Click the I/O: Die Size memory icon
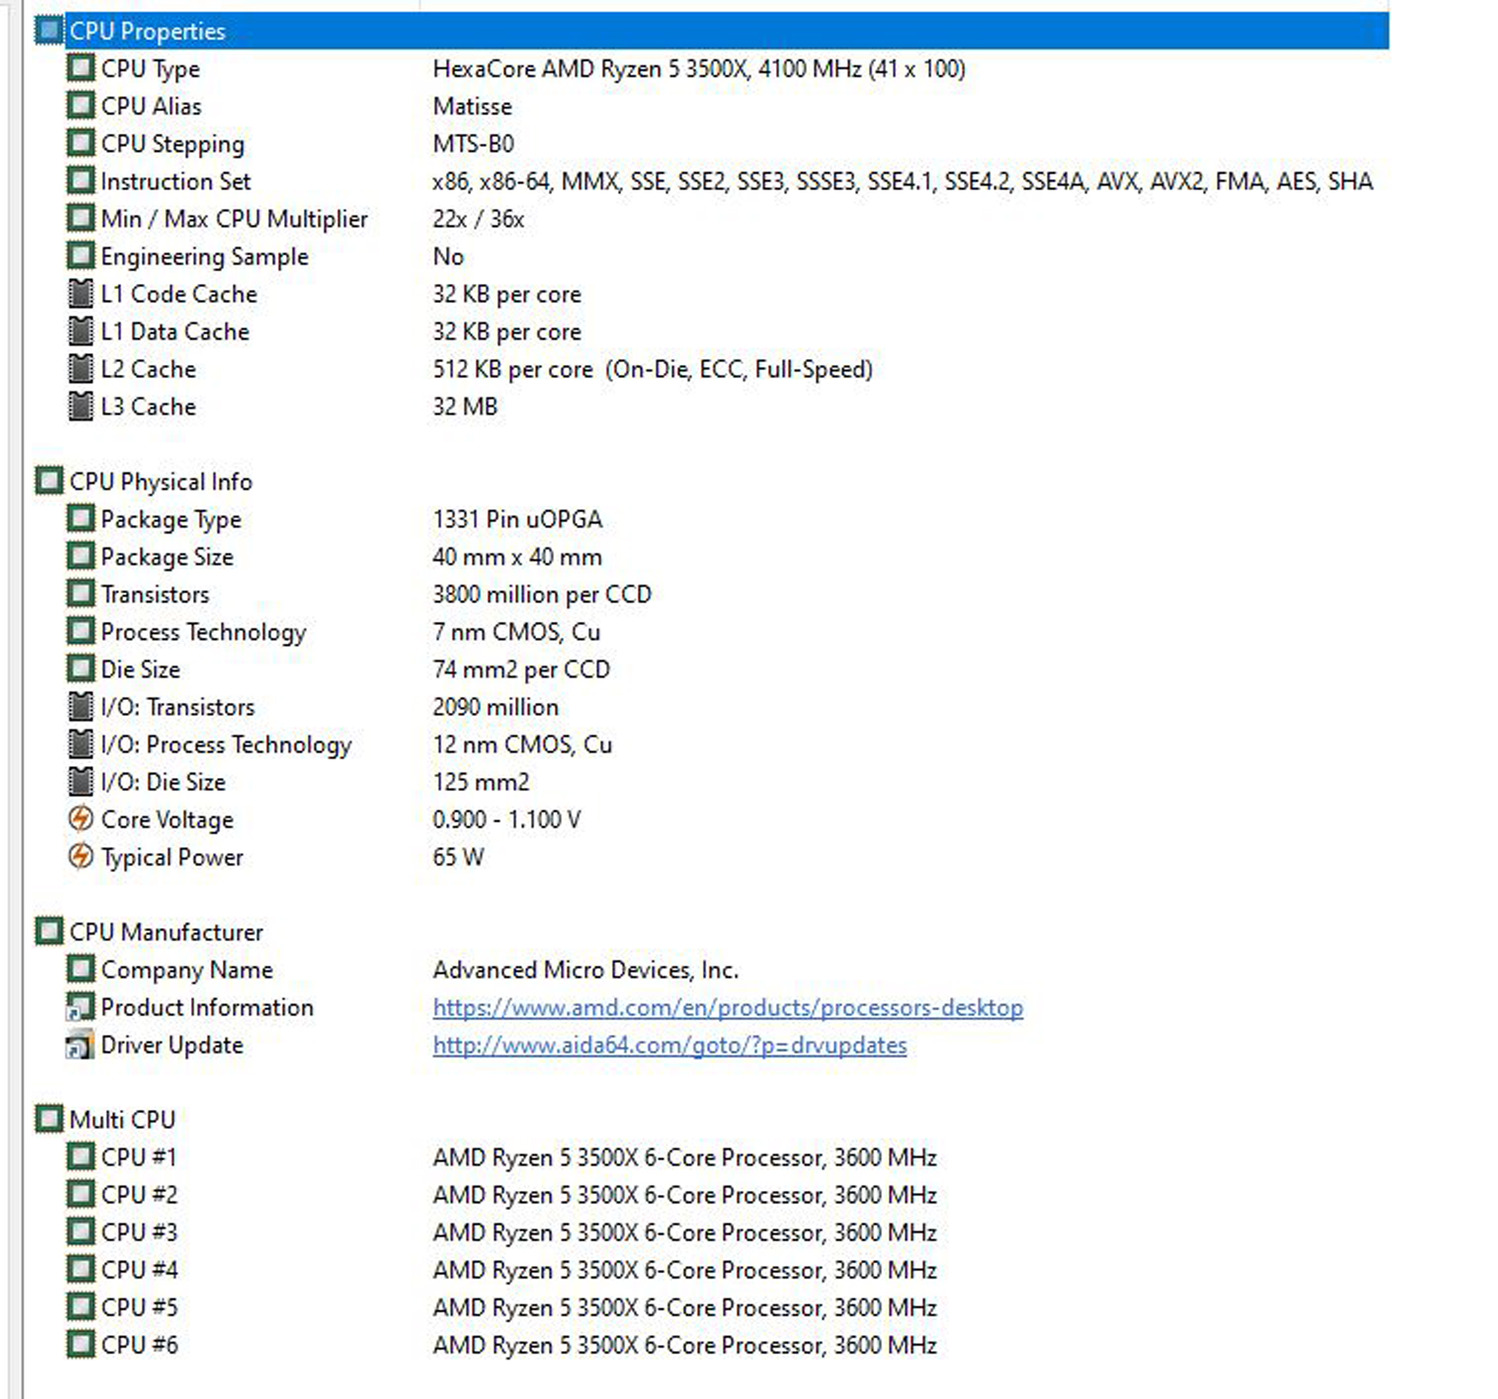1498x1399 pixels. point(81,781)
